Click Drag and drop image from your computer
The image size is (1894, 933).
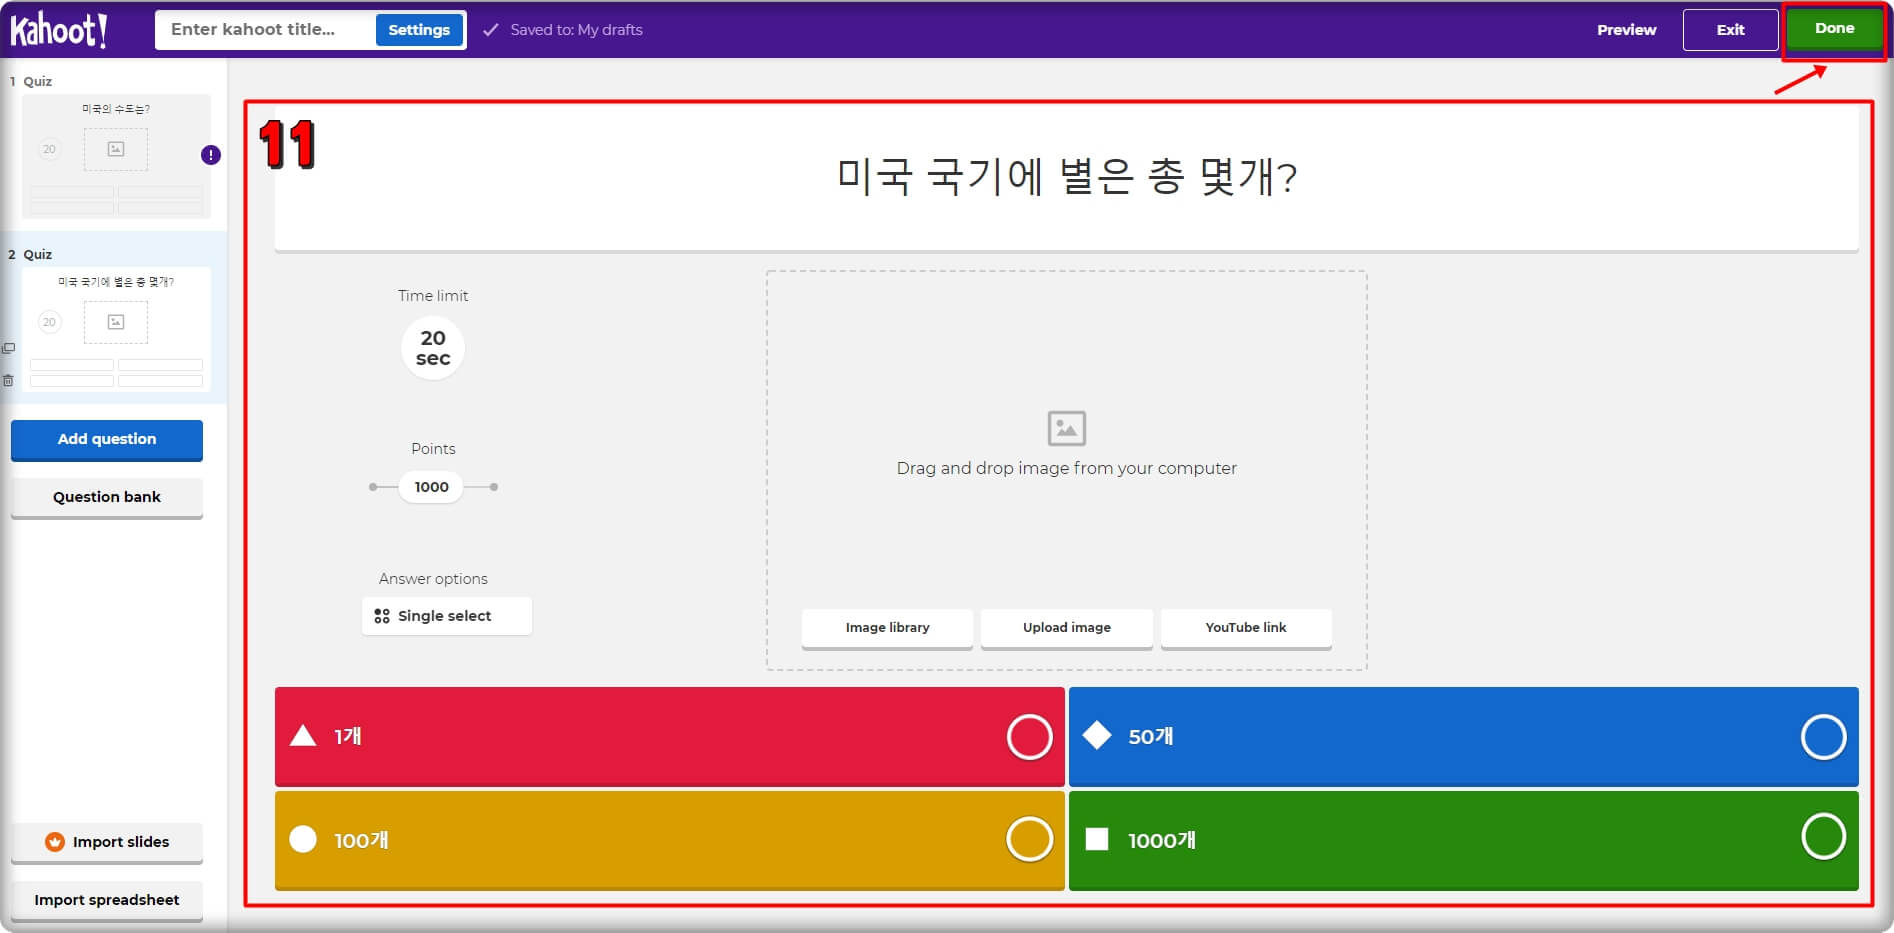click(x=1066, y=468)
